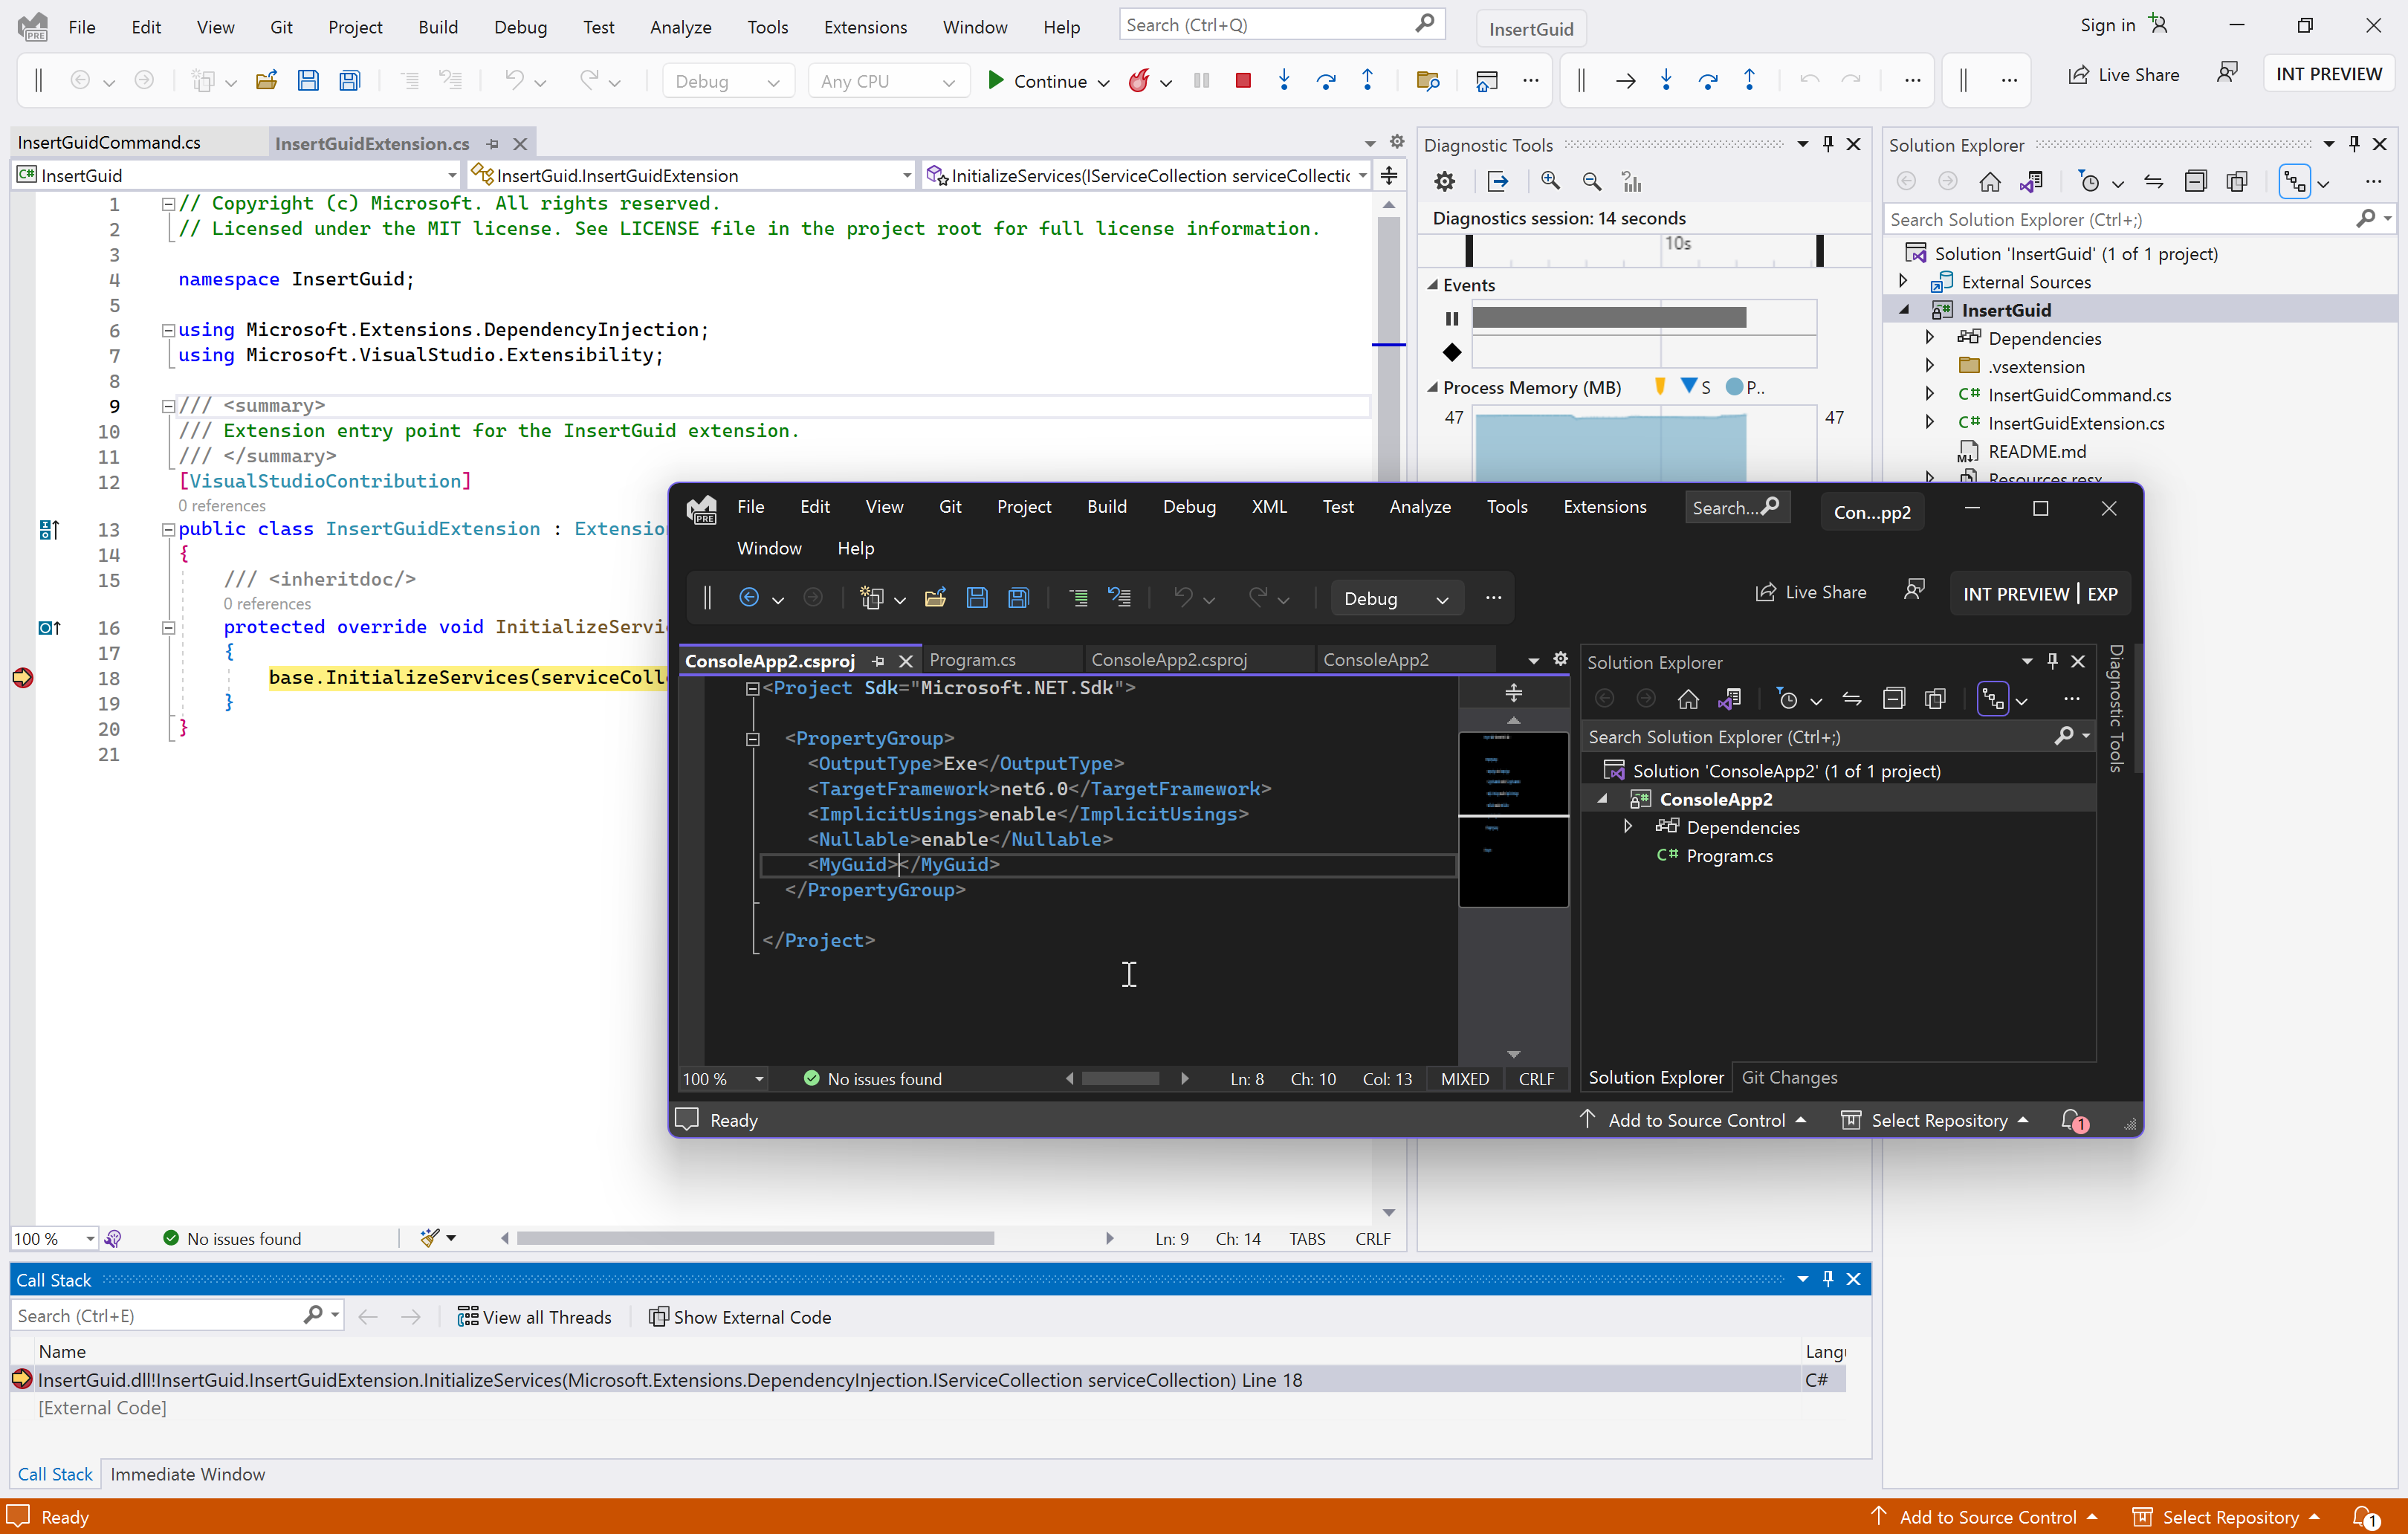
Task: Click the Search Solution Explorer field for InsertGuid
Action: pos(2120,219)
